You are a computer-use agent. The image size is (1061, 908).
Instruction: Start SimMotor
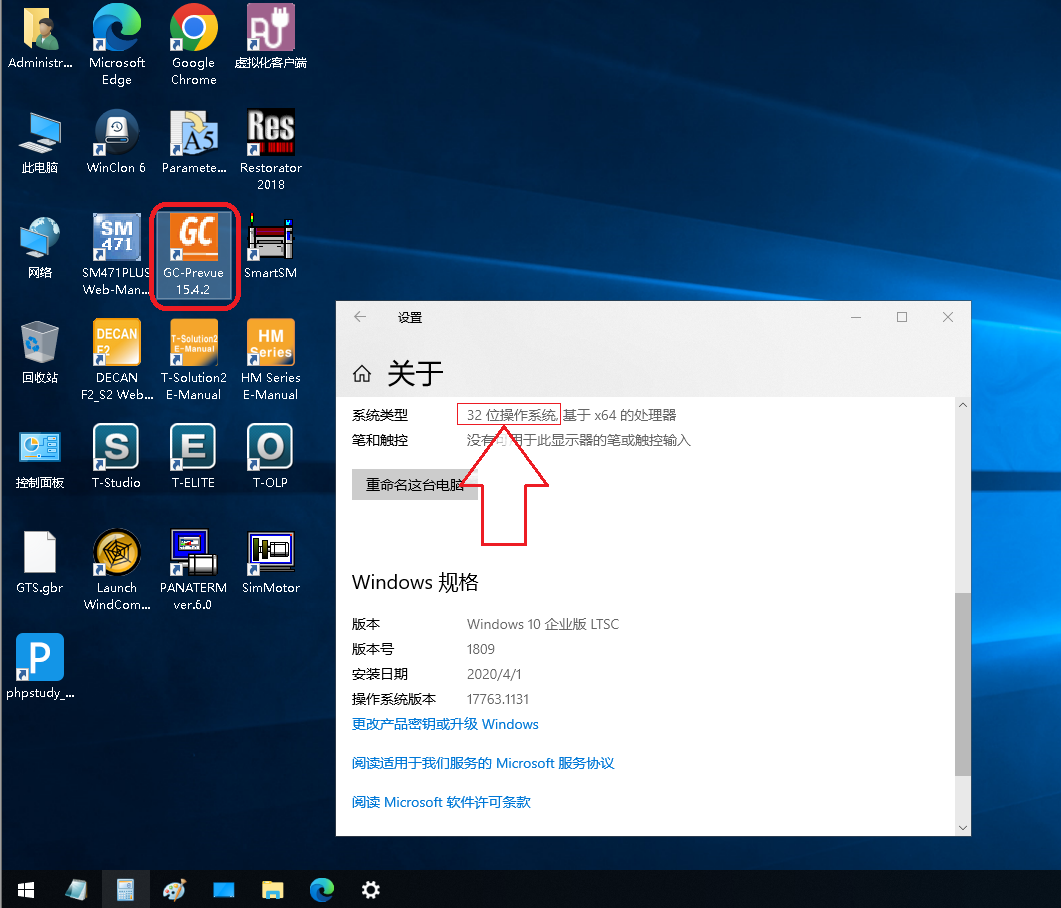pos(270,553)
